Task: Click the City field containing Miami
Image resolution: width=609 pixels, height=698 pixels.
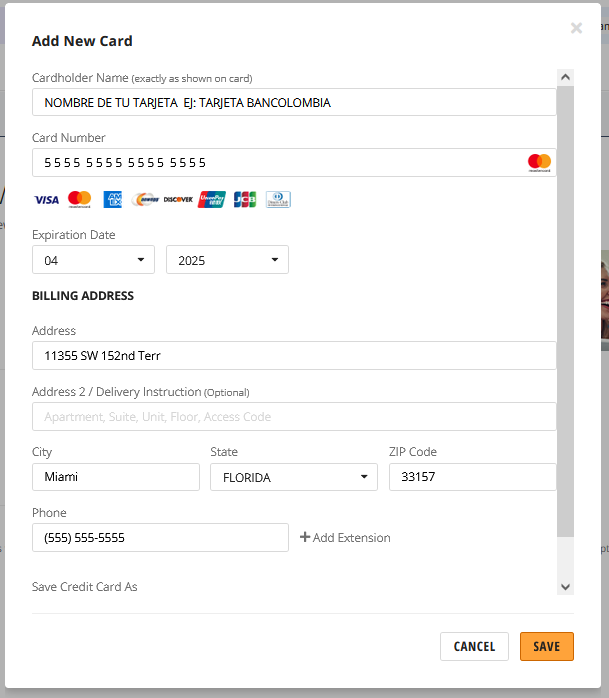Action: (x=116, y=477)
